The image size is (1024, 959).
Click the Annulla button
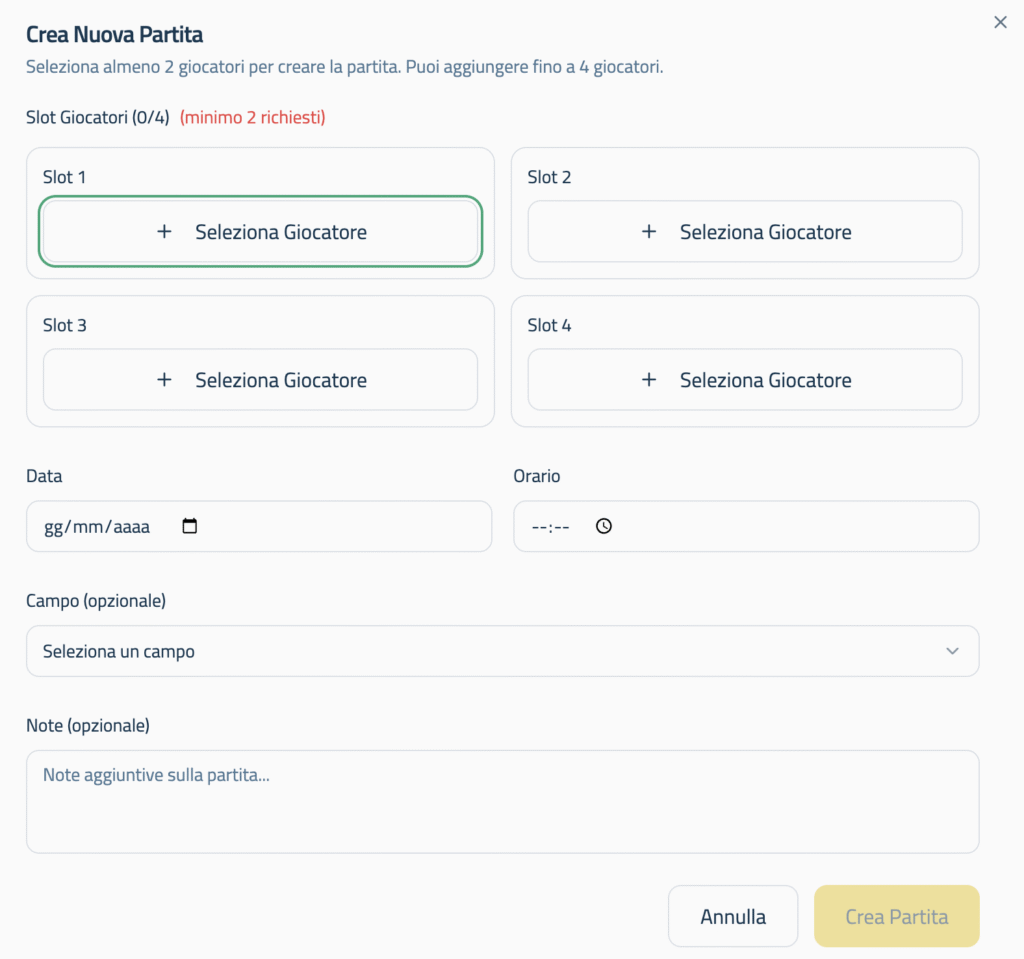733,916
